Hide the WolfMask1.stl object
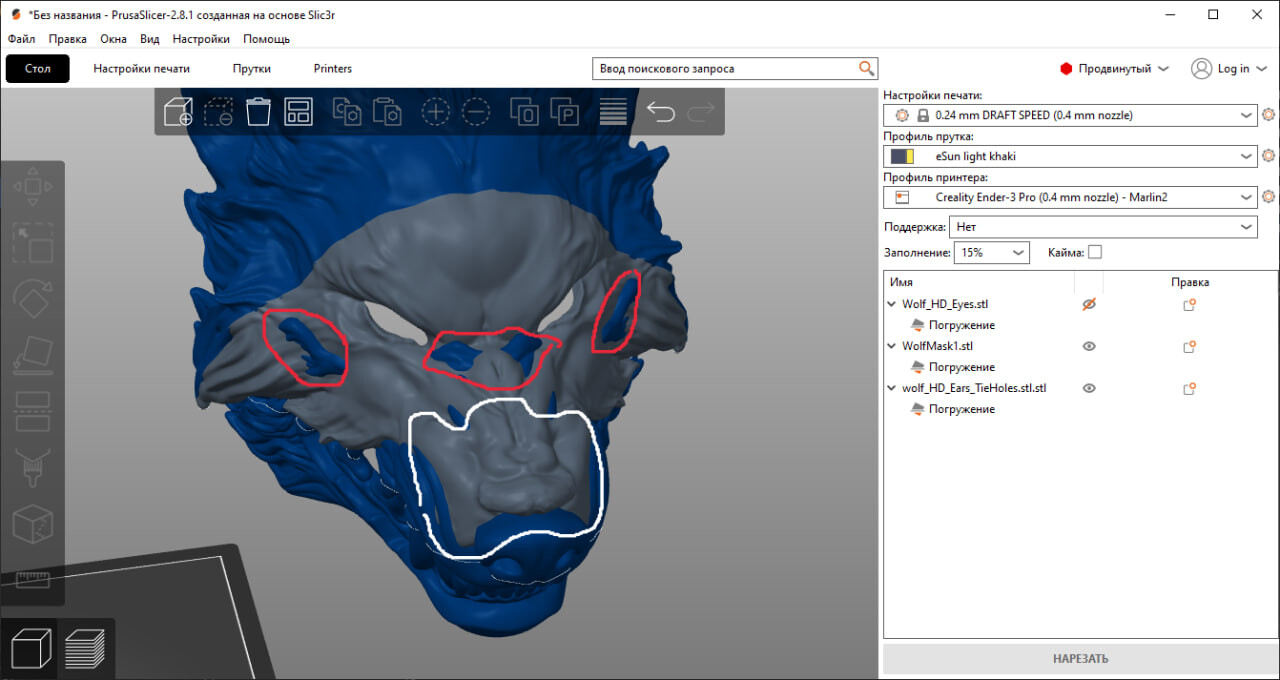 click(1089, 346)
